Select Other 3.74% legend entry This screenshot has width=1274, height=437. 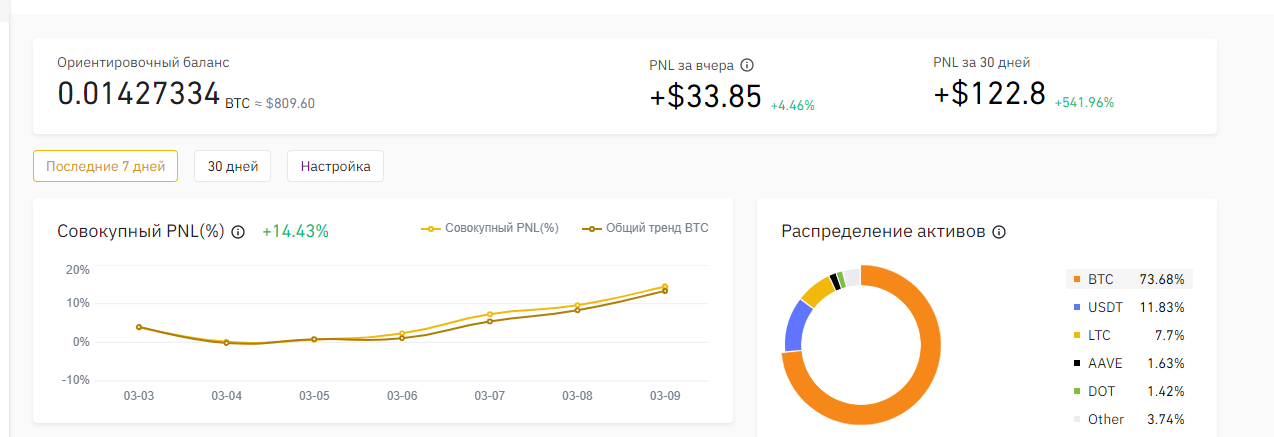1129,419
